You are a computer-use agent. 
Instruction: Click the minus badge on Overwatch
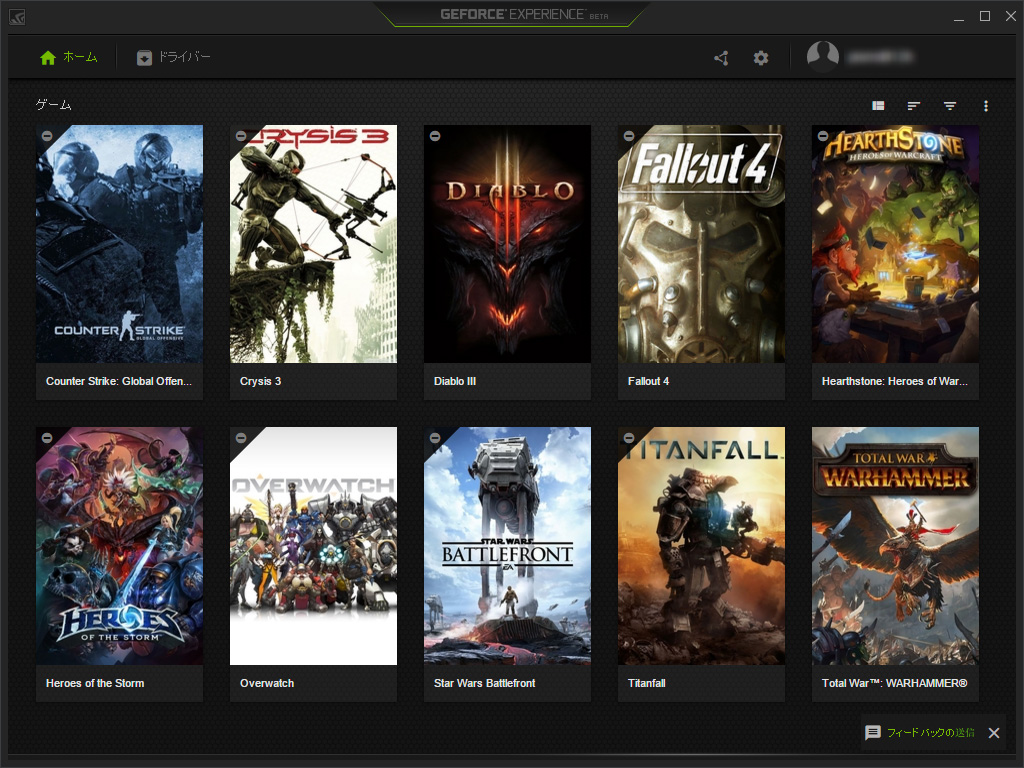click(240, 438)
